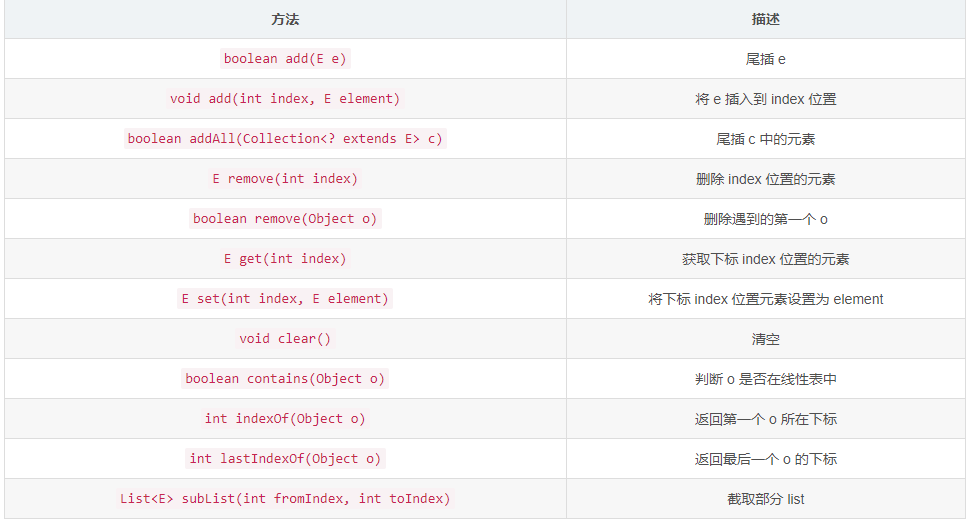Select 'void clear()' method cell

[x=285, y=338]
